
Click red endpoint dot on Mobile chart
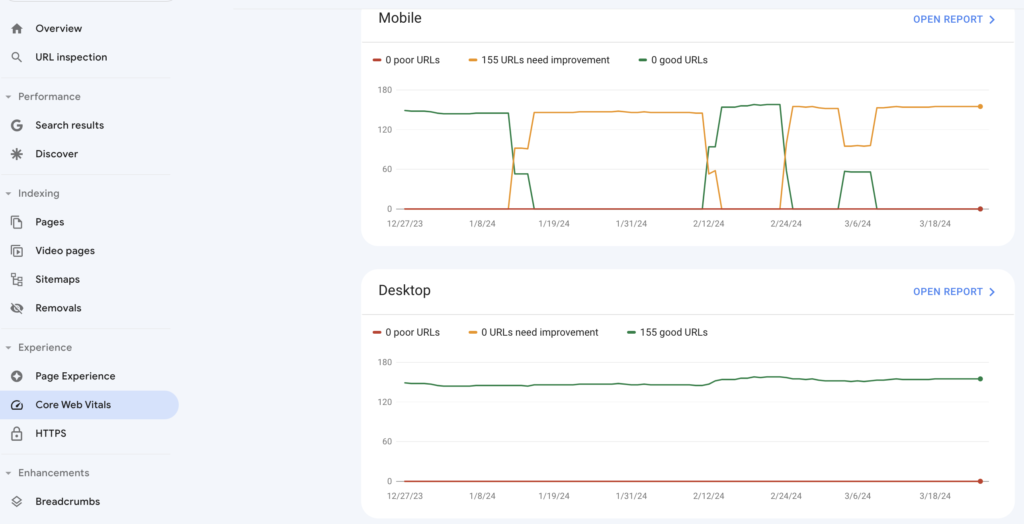point(980,209)
